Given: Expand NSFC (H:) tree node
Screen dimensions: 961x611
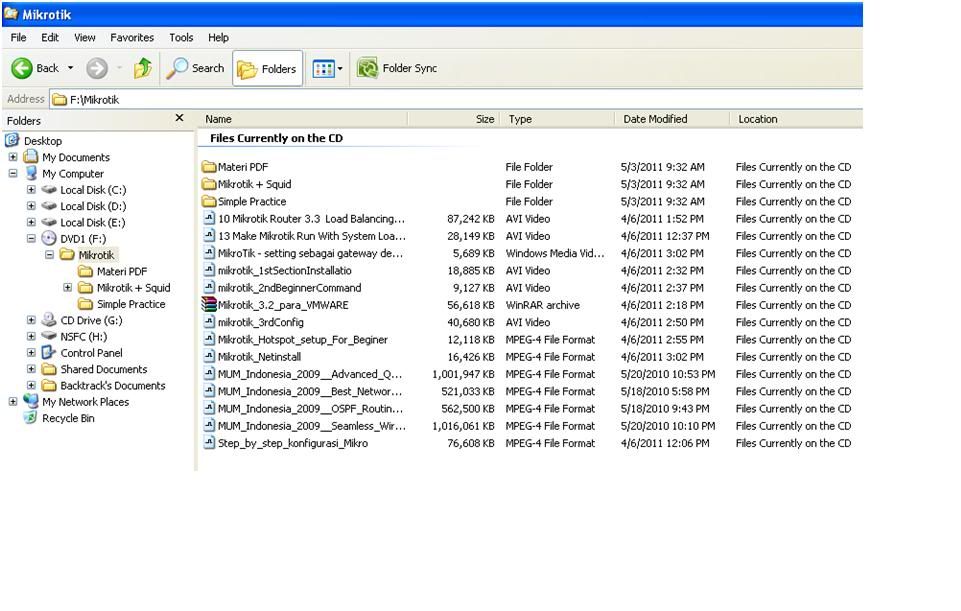Looking at the screenshot, I should pos(31,336).
